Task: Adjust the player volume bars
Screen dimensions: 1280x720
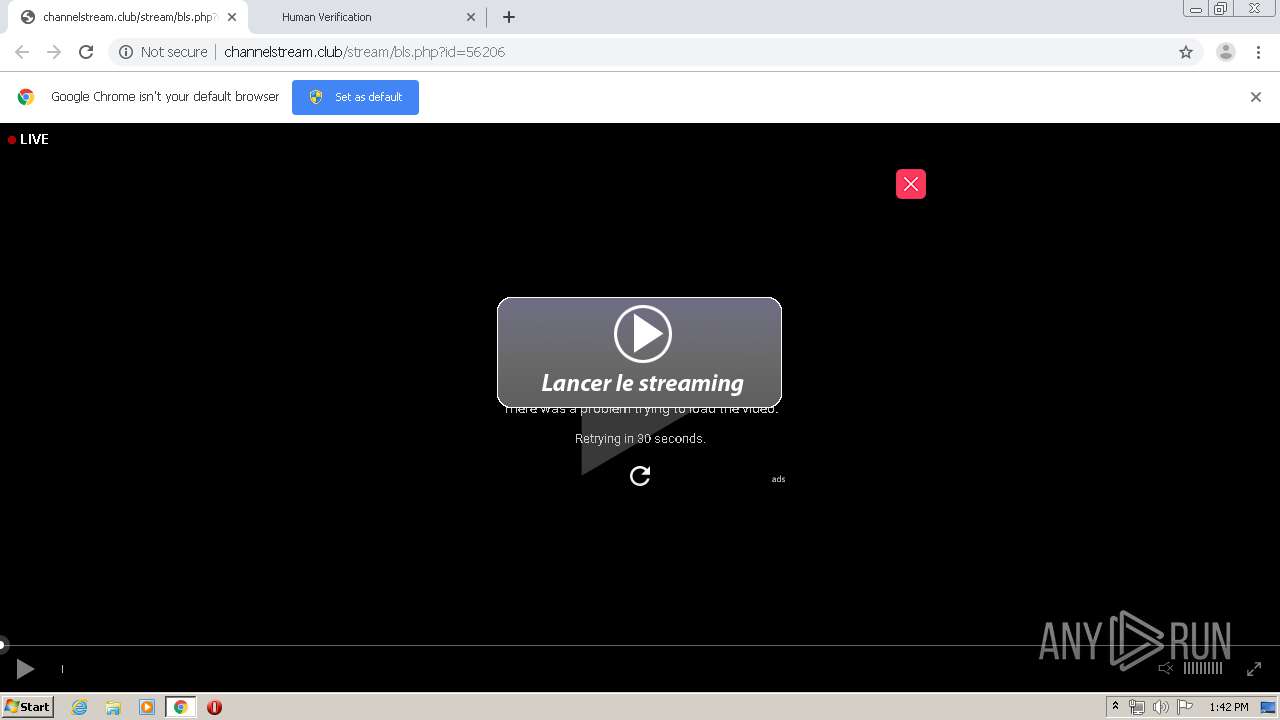Action: (1203, 668)
